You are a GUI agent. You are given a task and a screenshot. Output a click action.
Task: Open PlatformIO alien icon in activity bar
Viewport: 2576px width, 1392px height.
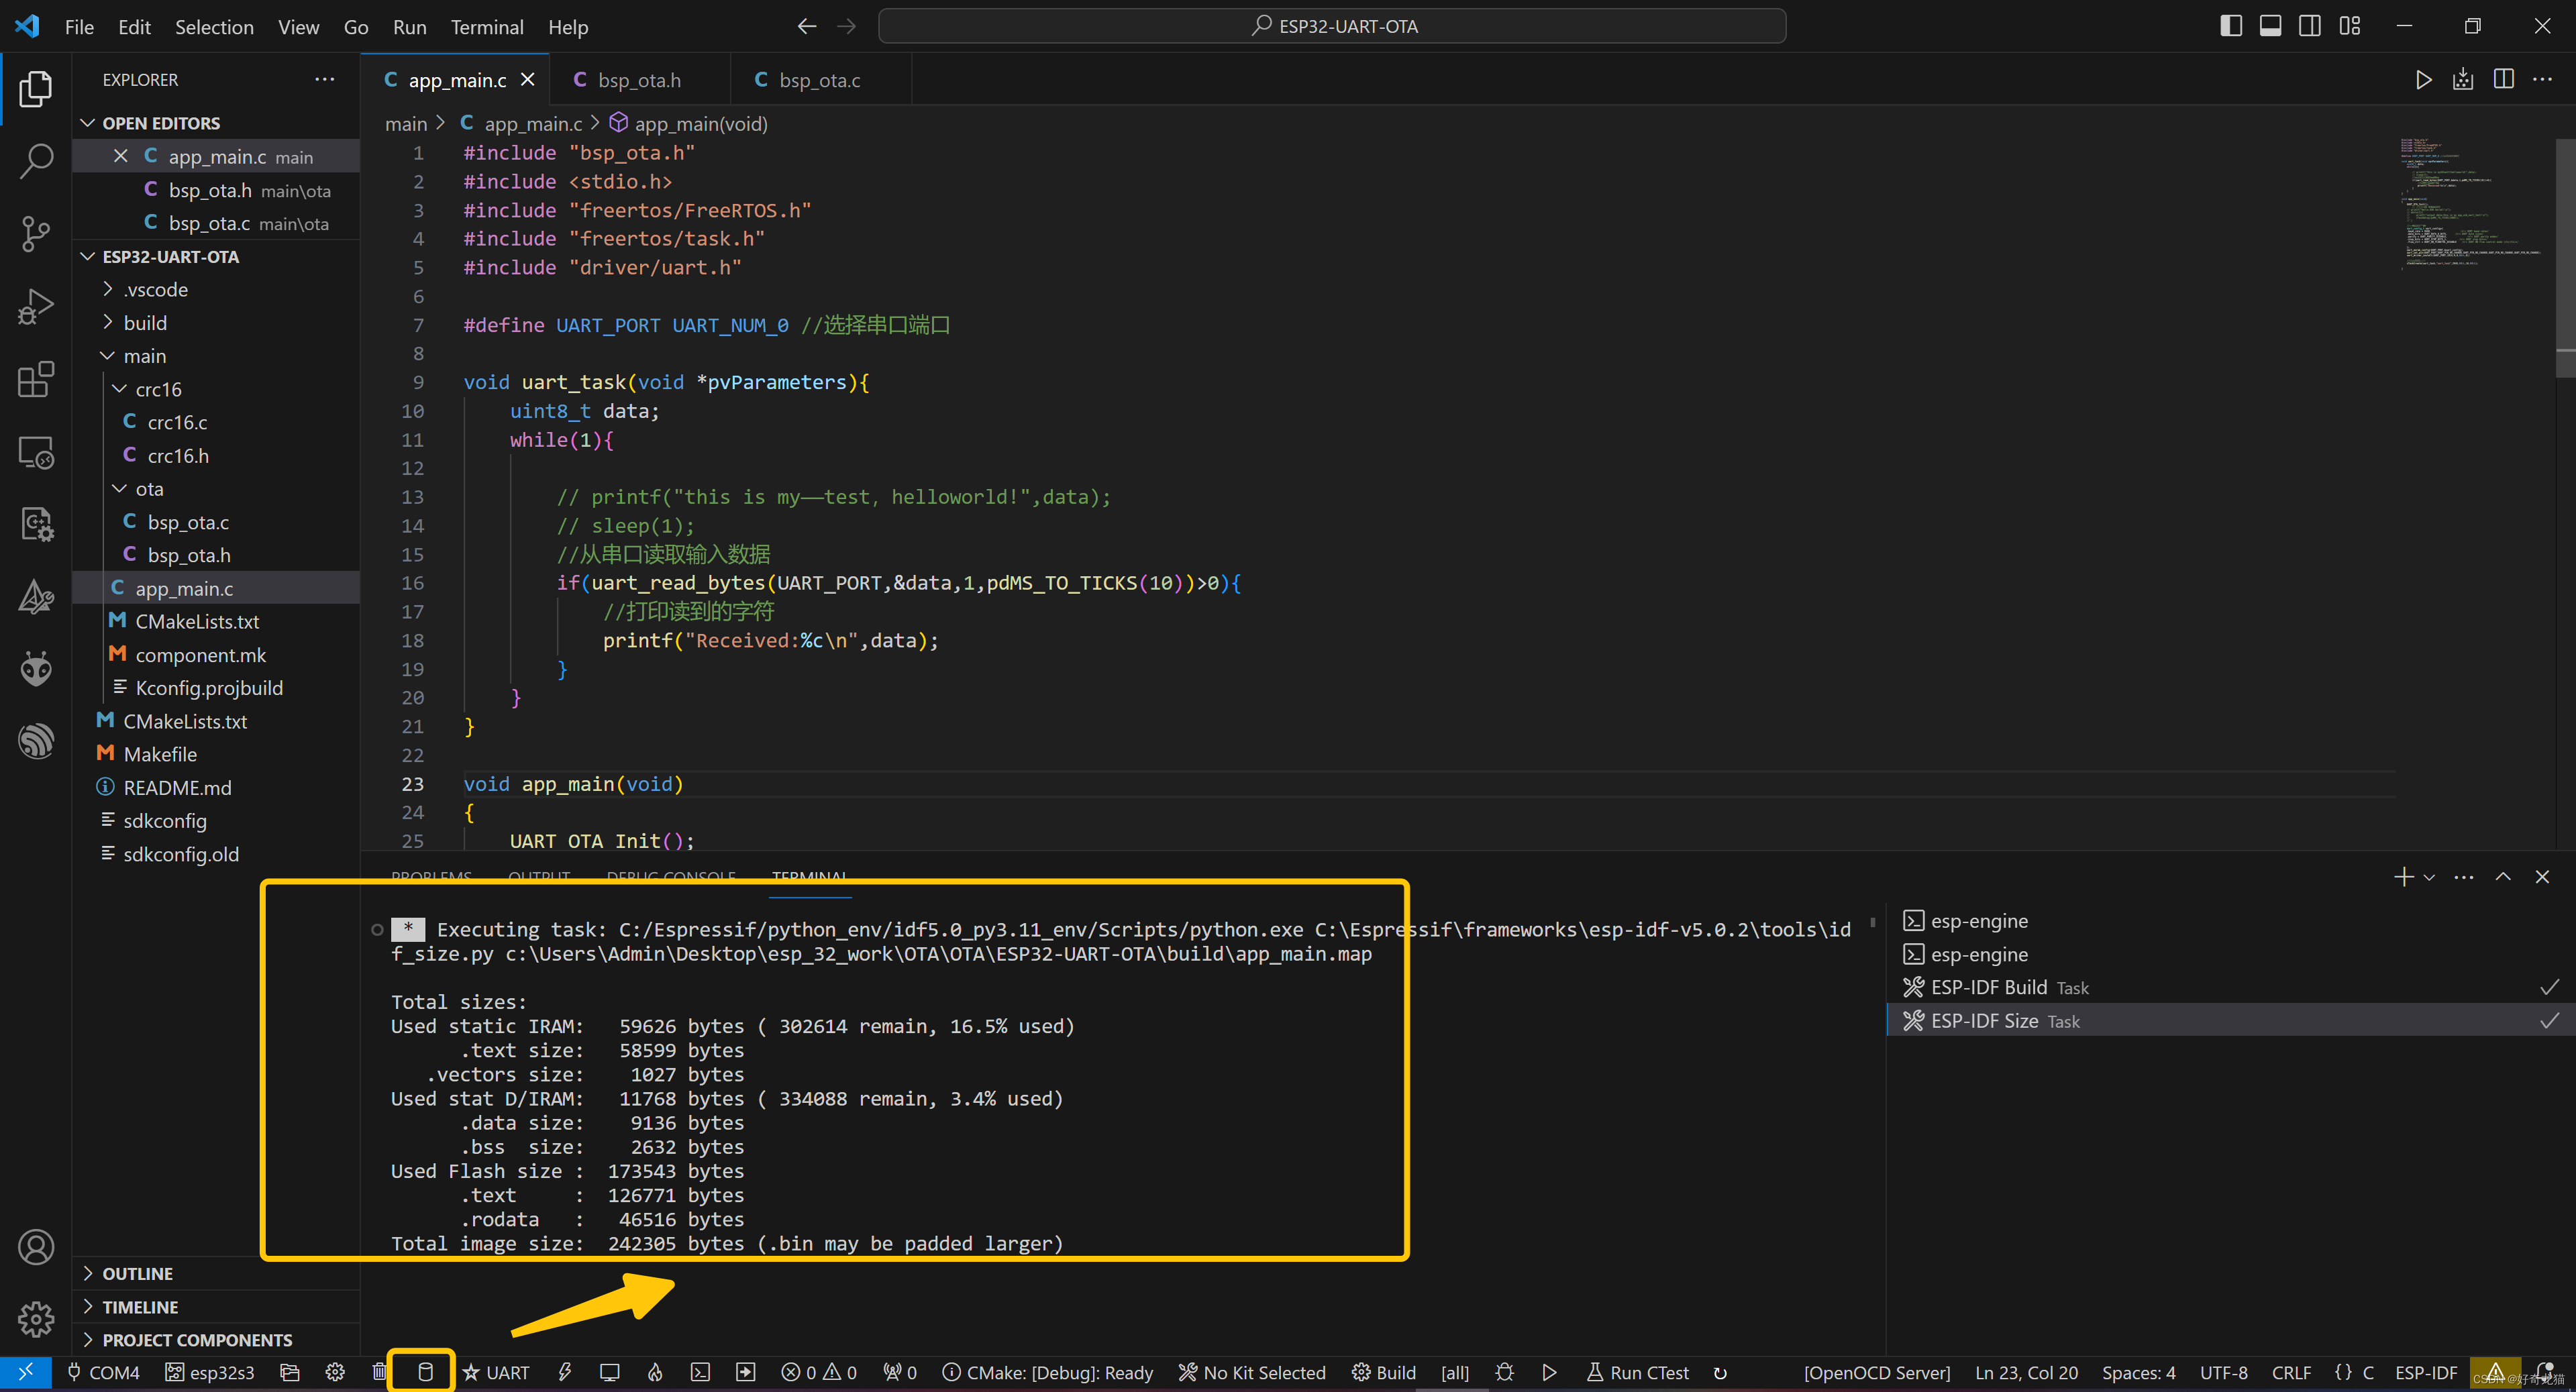coord(36,668)
